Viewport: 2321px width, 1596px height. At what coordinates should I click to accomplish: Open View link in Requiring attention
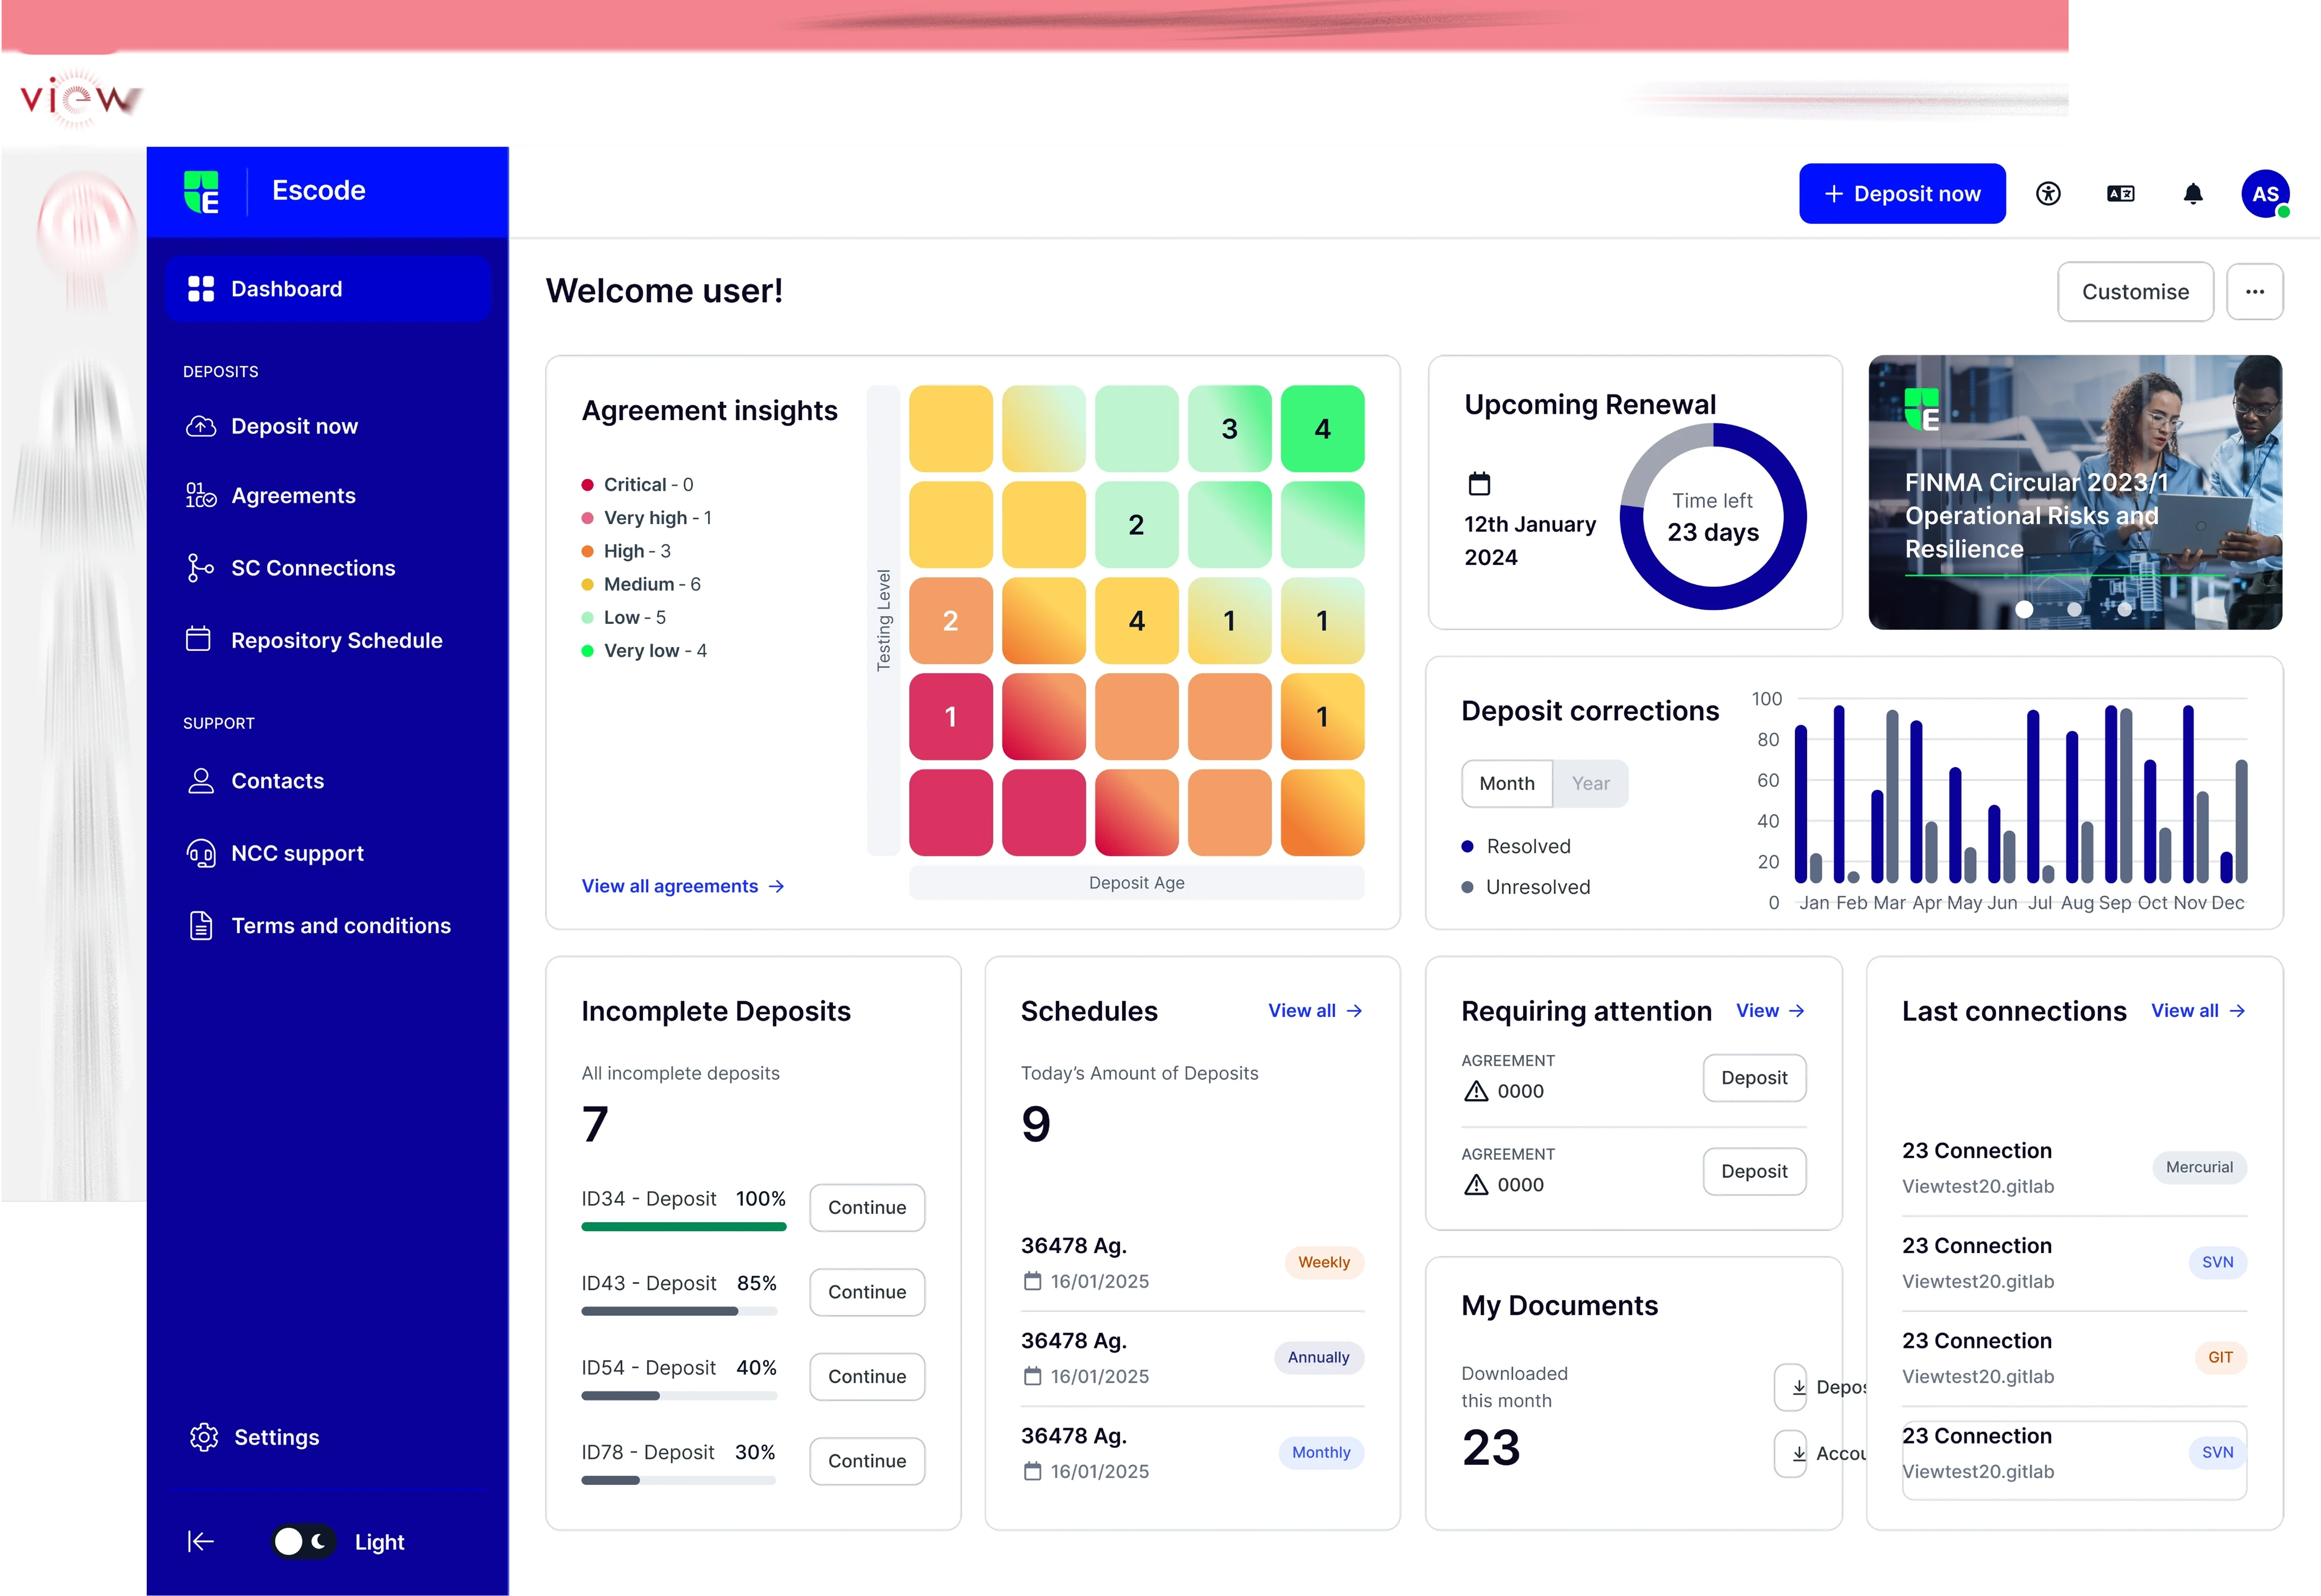pyautogui.click(x=1770, y=1011)
